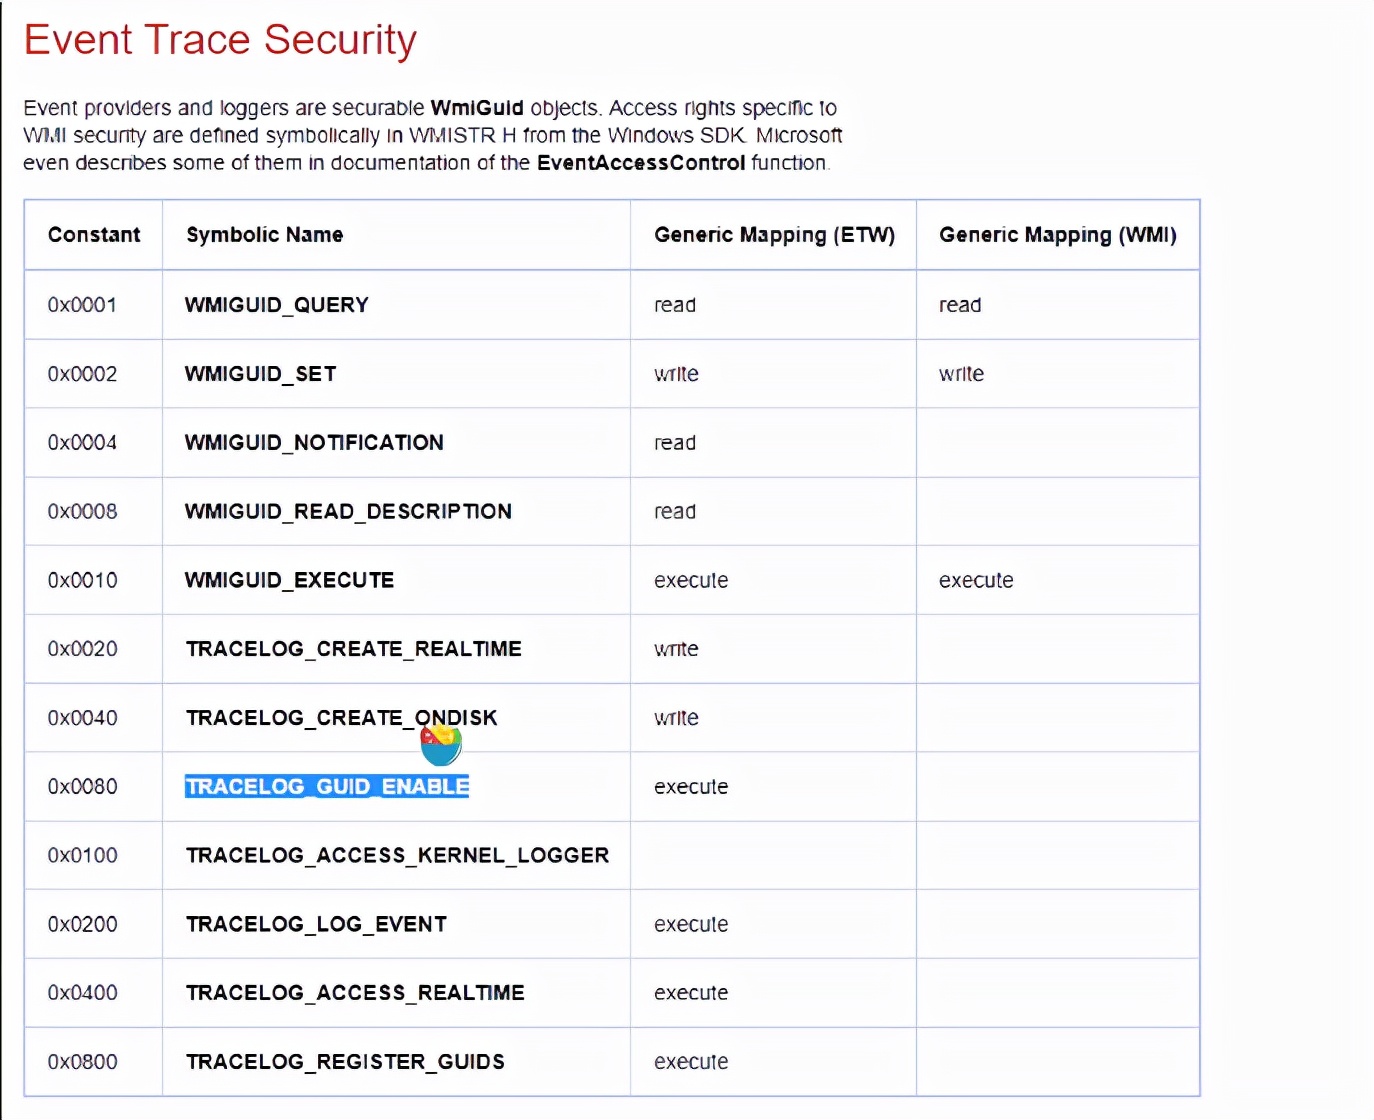1374x1120 pixels.
Task: Click the highlighted TRACELOG_GUID_ENABLE text
Action: [327, 787]
